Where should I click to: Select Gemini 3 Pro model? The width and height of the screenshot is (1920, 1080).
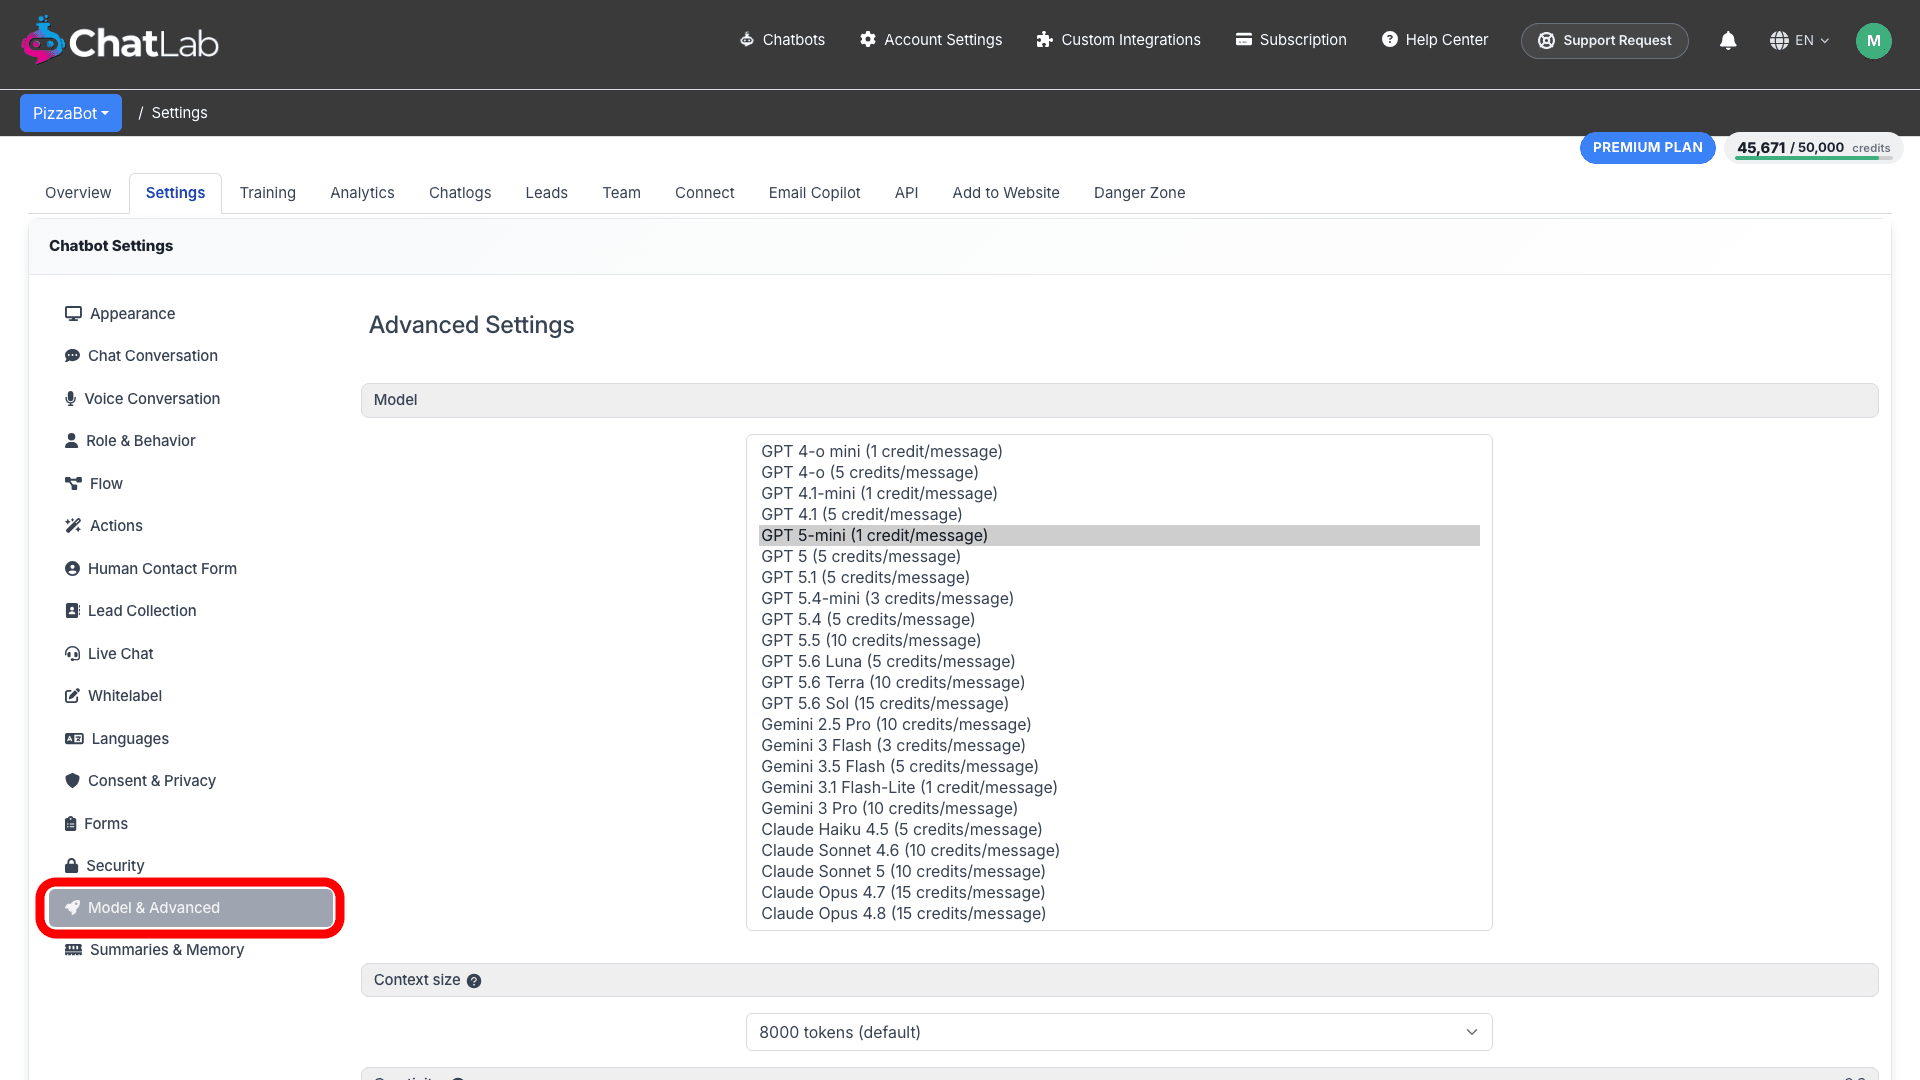pyautogui.click(x=1119, y=809)
